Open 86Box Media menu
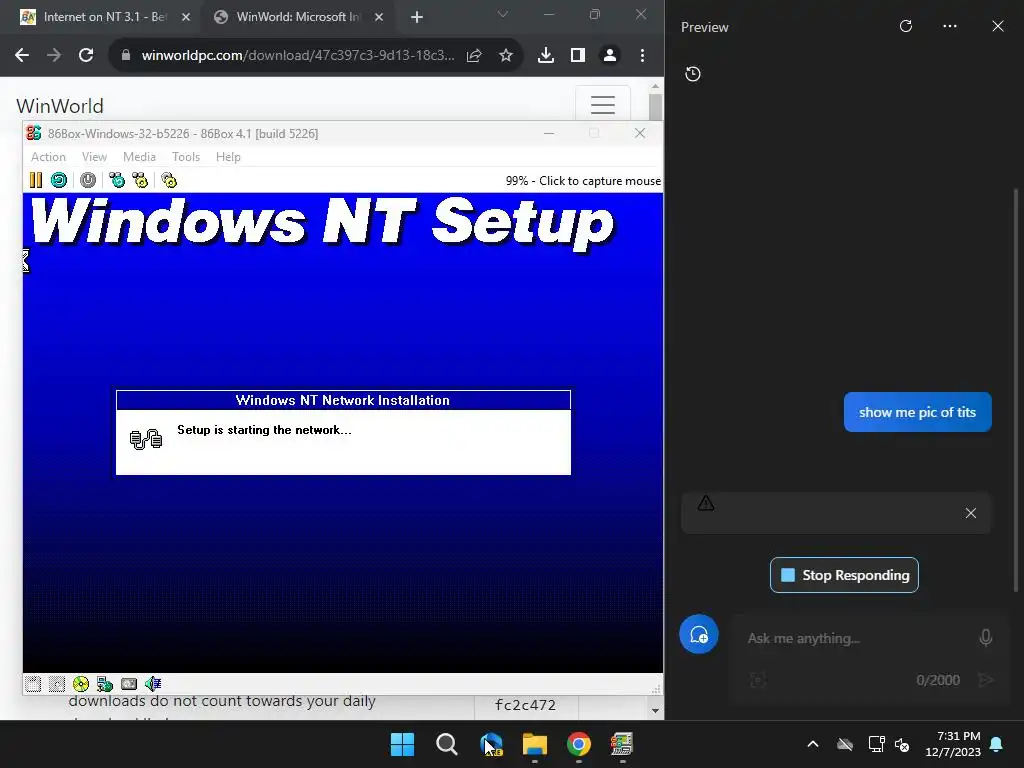This screenshot has width=1024, height=768. (139, 157)
